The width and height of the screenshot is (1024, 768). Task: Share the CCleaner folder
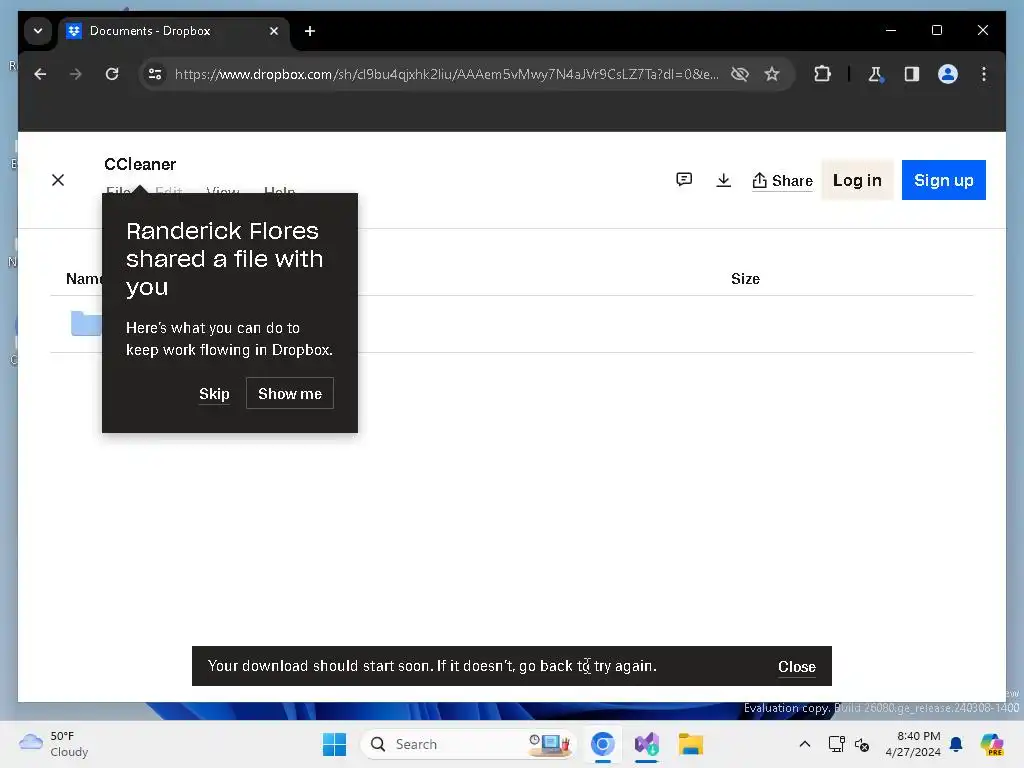(782, 181)
